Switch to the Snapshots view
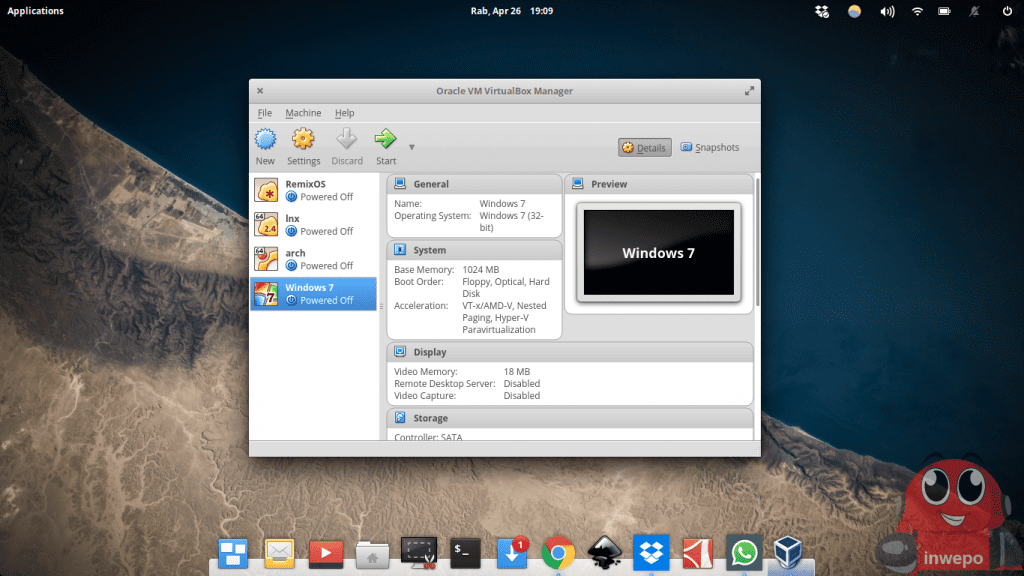 [710, 148]
